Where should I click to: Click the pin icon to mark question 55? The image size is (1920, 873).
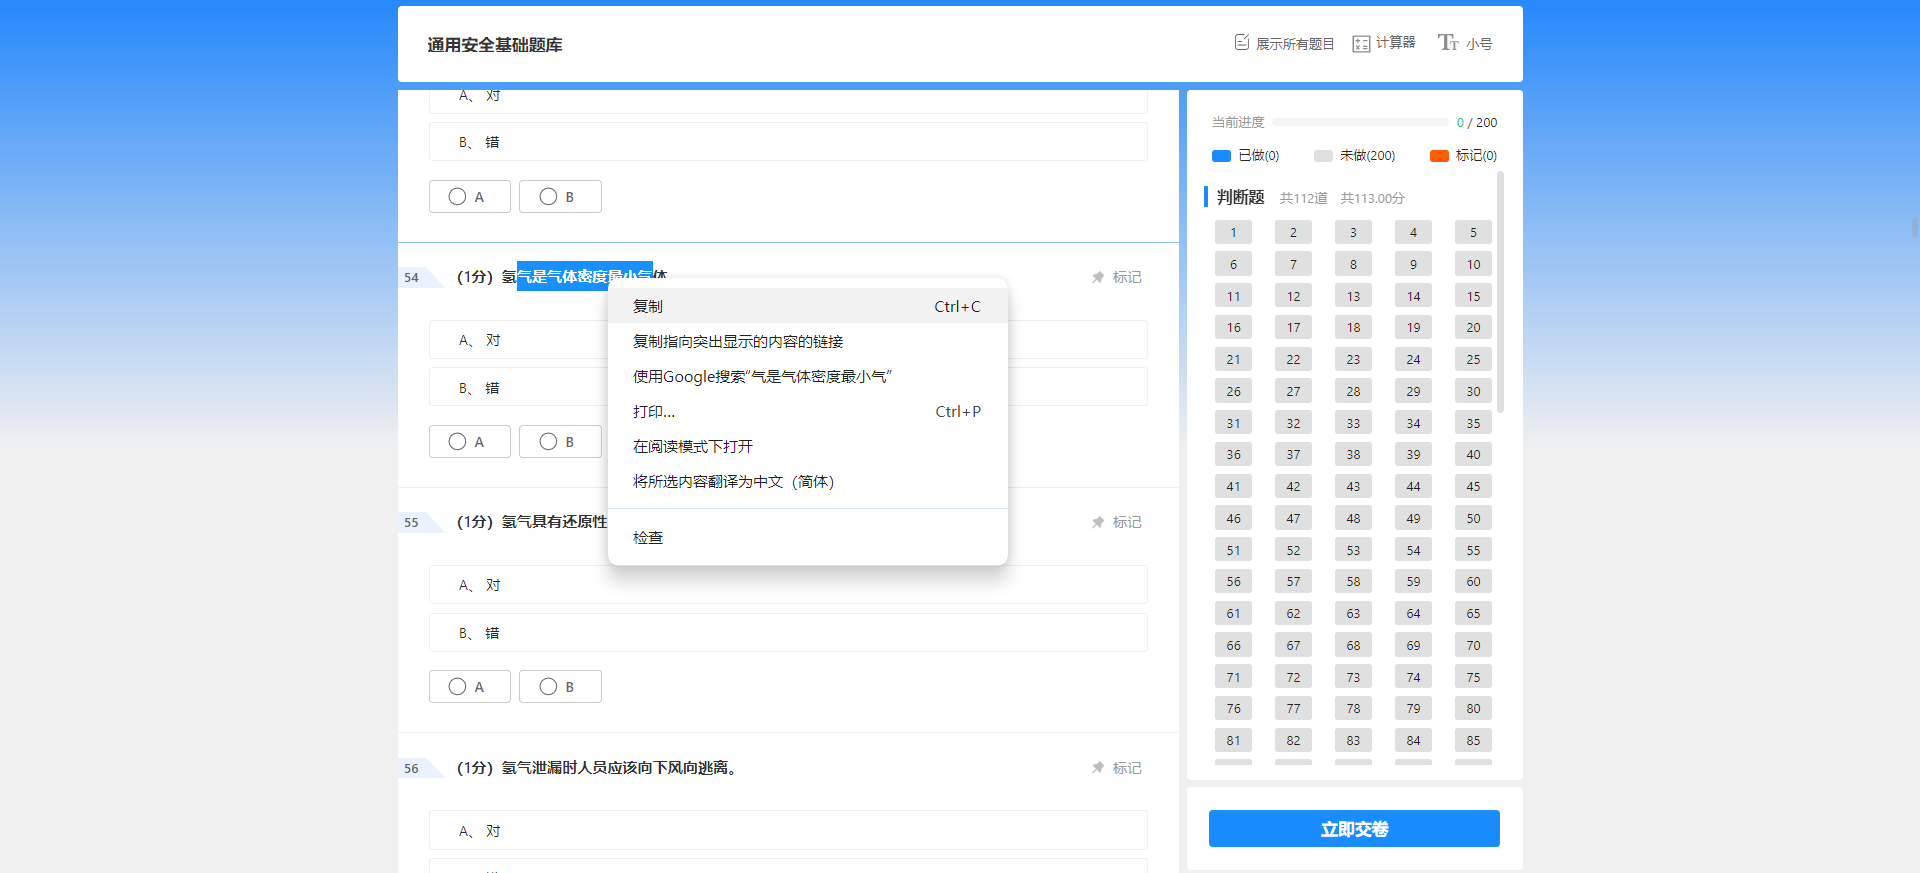(x=1098, y=522)
